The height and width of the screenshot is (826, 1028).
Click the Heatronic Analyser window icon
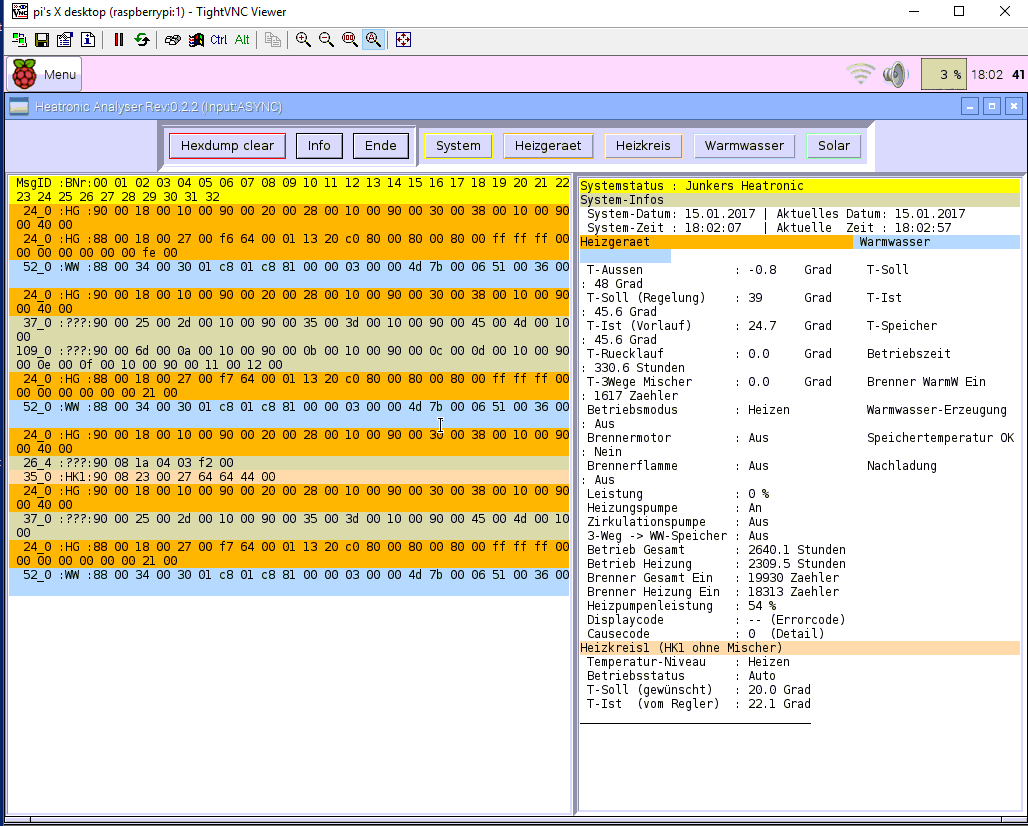pyautogui.click(x=19, y=107)
